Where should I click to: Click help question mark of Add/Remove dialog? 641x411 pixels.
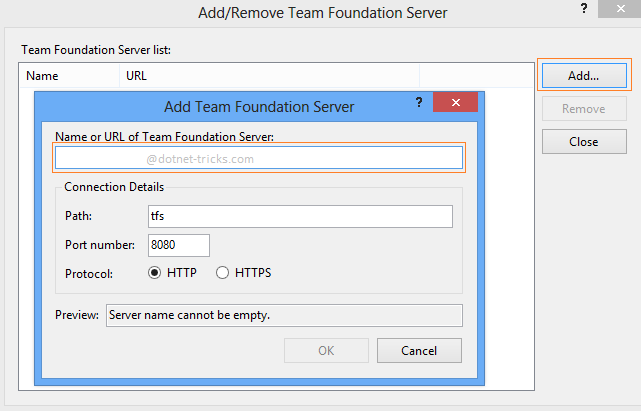[x=583, y=9]
